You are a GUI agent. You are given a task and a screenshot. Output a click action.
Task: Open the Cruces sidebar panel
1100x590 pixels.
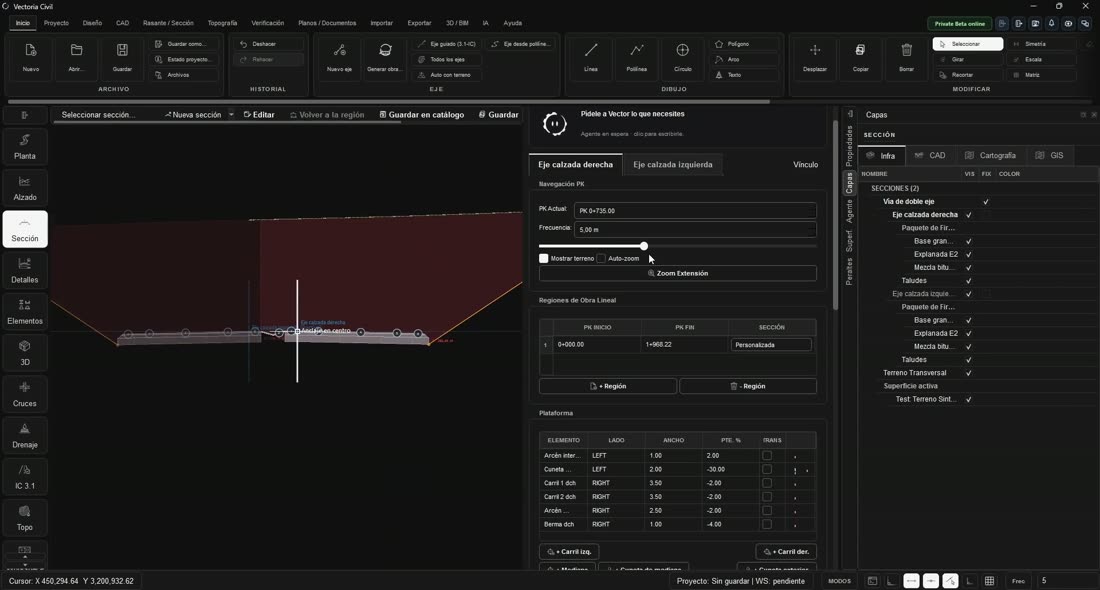[25, 394]
